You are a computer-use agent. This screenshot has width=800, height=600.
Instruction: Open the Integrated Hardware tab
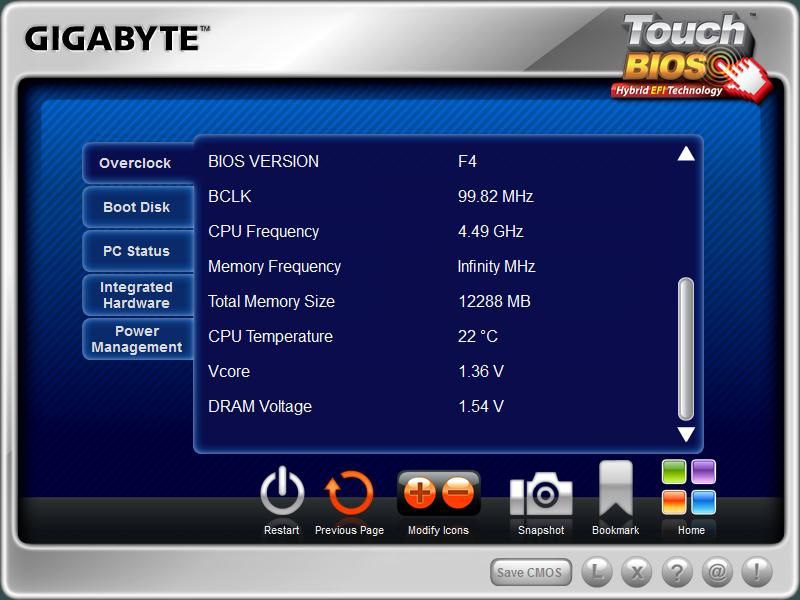click(138, 295)
